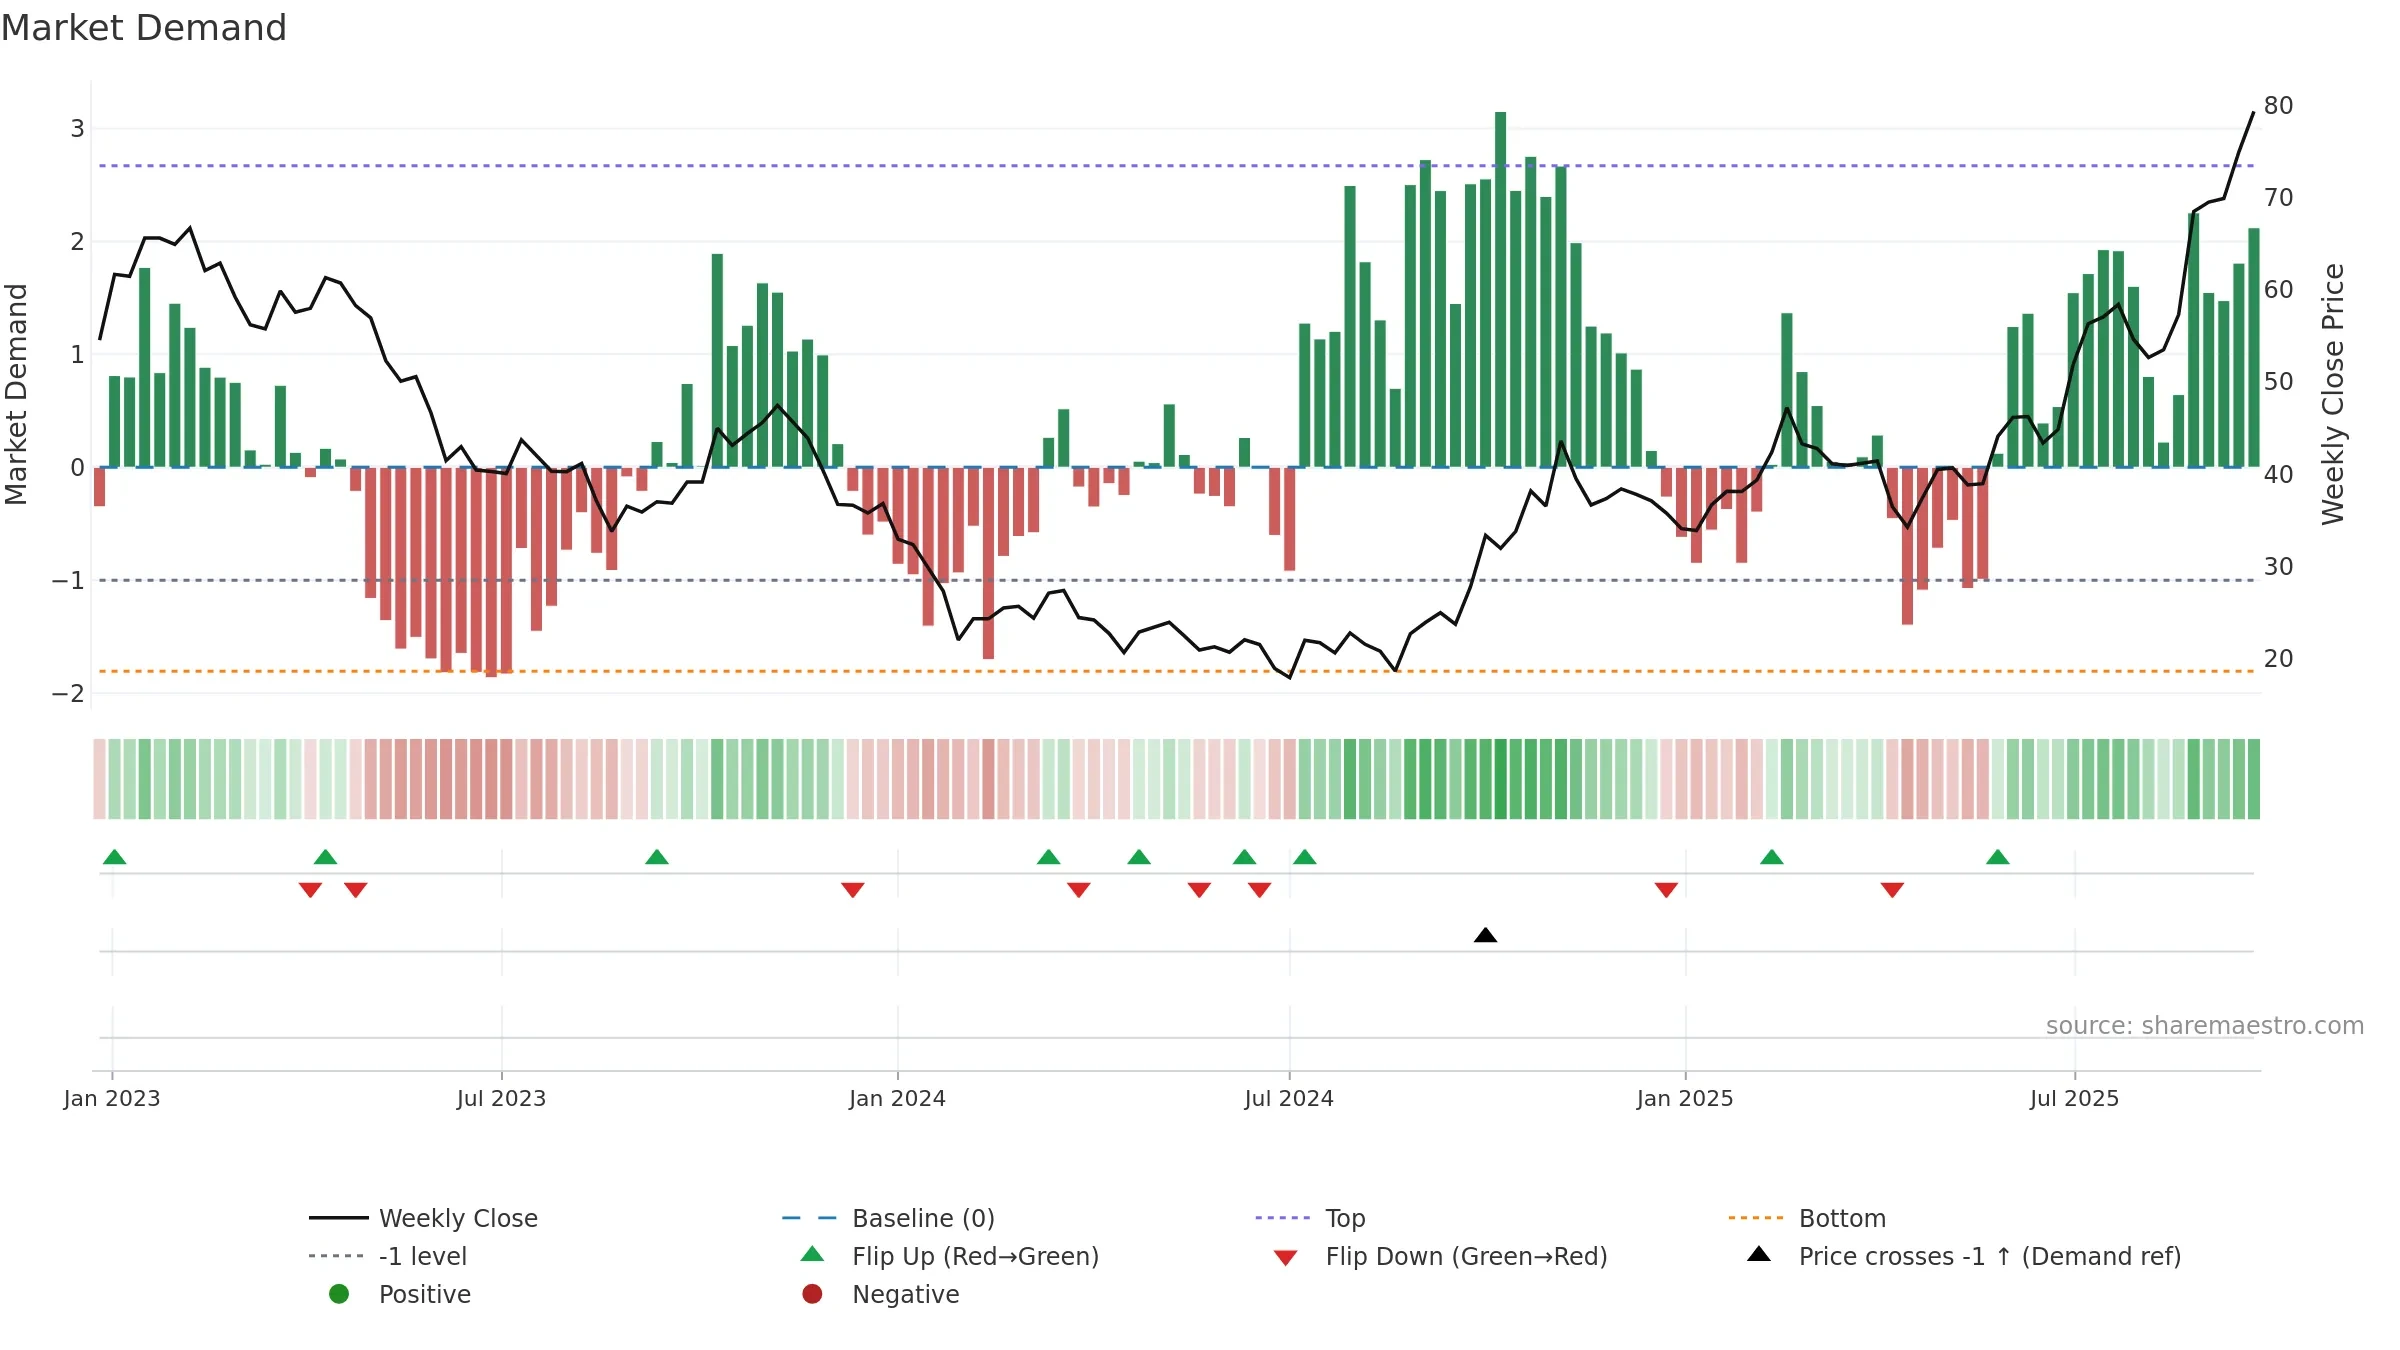Click the 80 tick on right price axis

(x=2279, y=105)
